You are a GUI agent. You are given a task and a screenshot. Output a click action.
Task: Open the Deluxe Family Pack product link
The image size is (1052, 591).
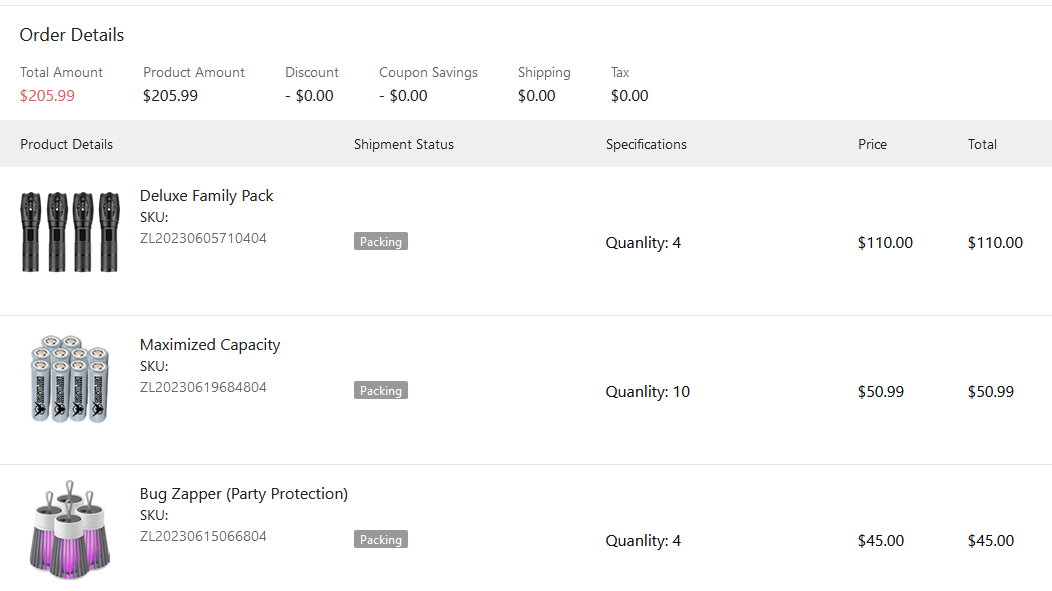tap(206, 196)
